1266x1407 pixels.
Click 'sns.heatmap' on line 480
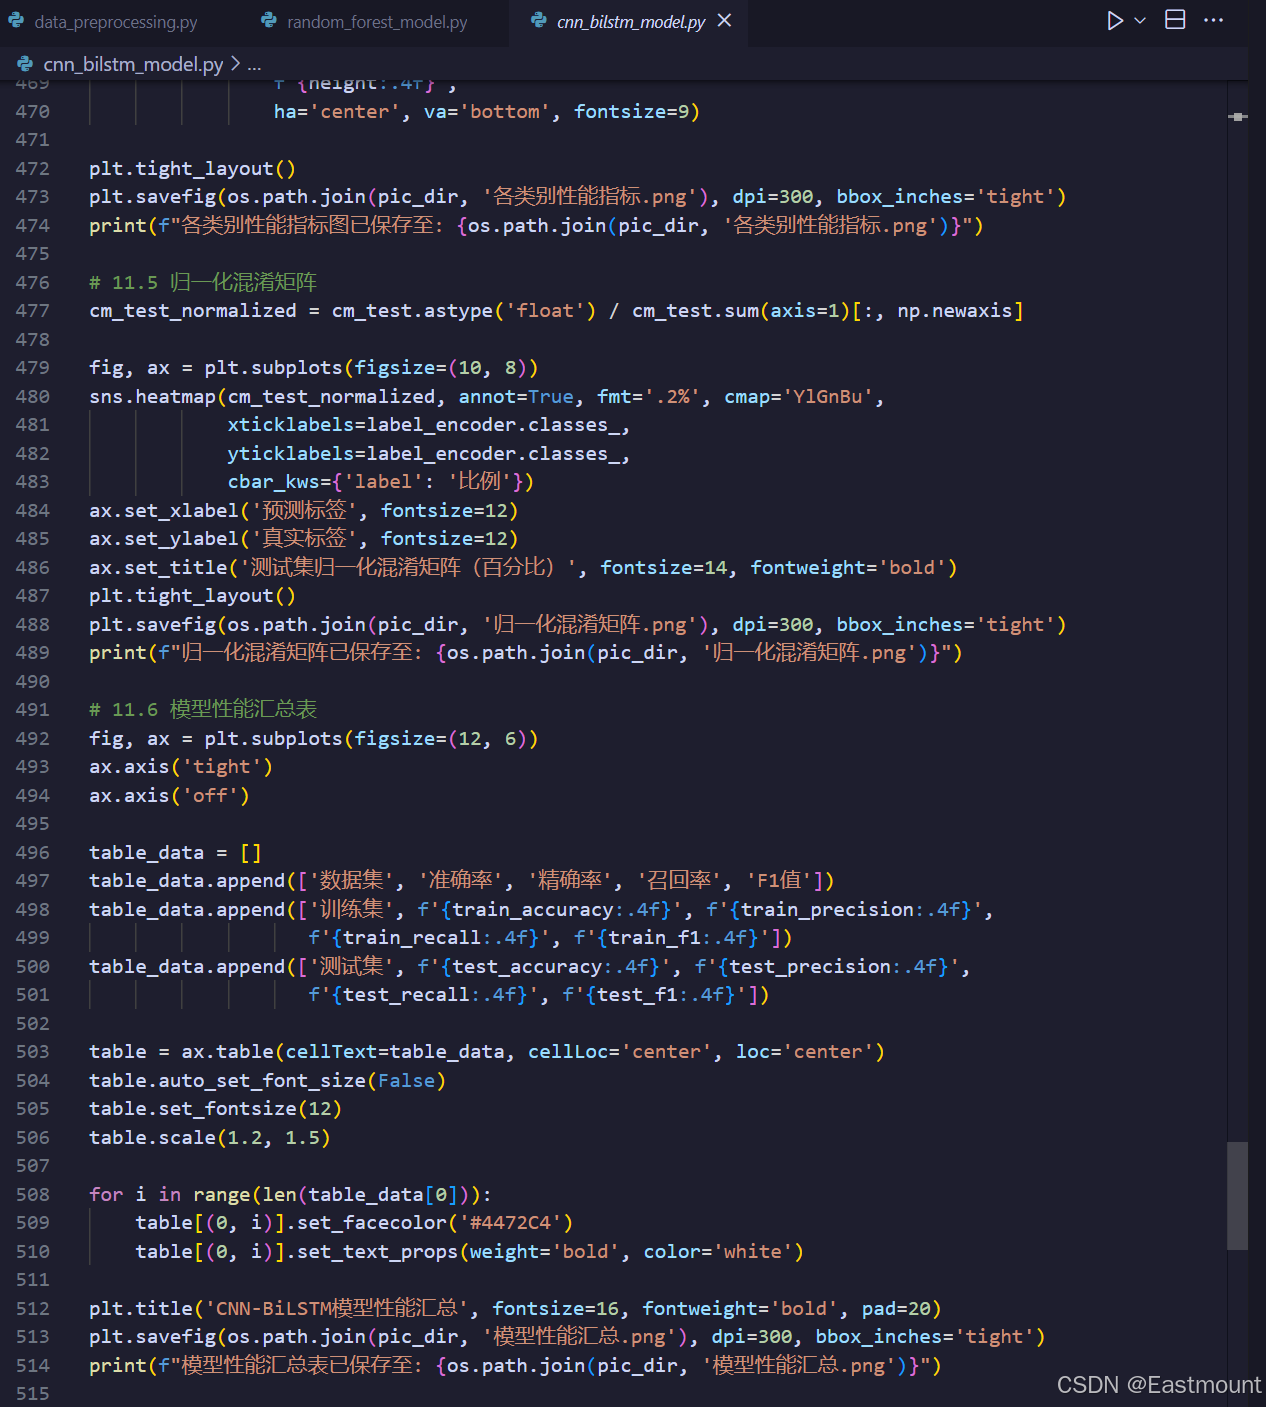tap(153, 397)
